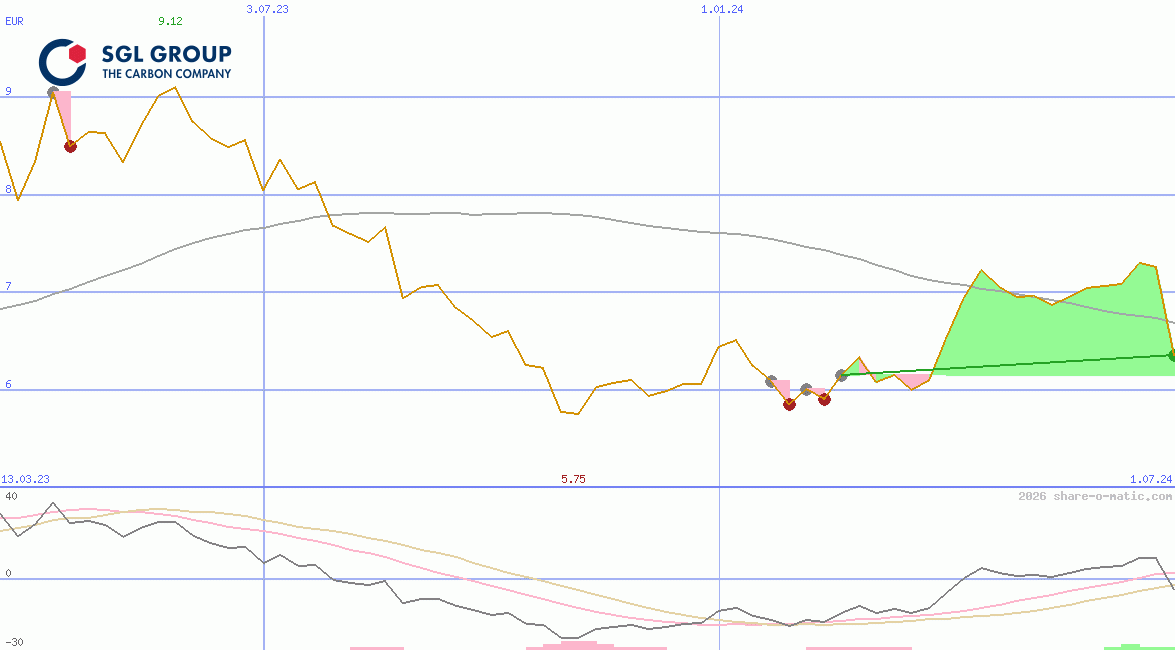Click the red marker beneath the SGL logo
This screenshot has height=650, width=1175.
click(70, 146)
